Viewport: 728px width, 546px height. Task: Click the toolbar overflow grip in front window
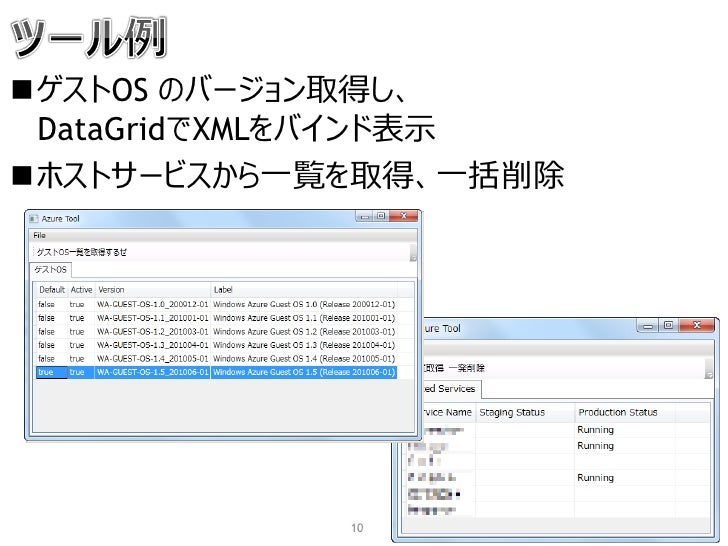[x=413, y=253]
